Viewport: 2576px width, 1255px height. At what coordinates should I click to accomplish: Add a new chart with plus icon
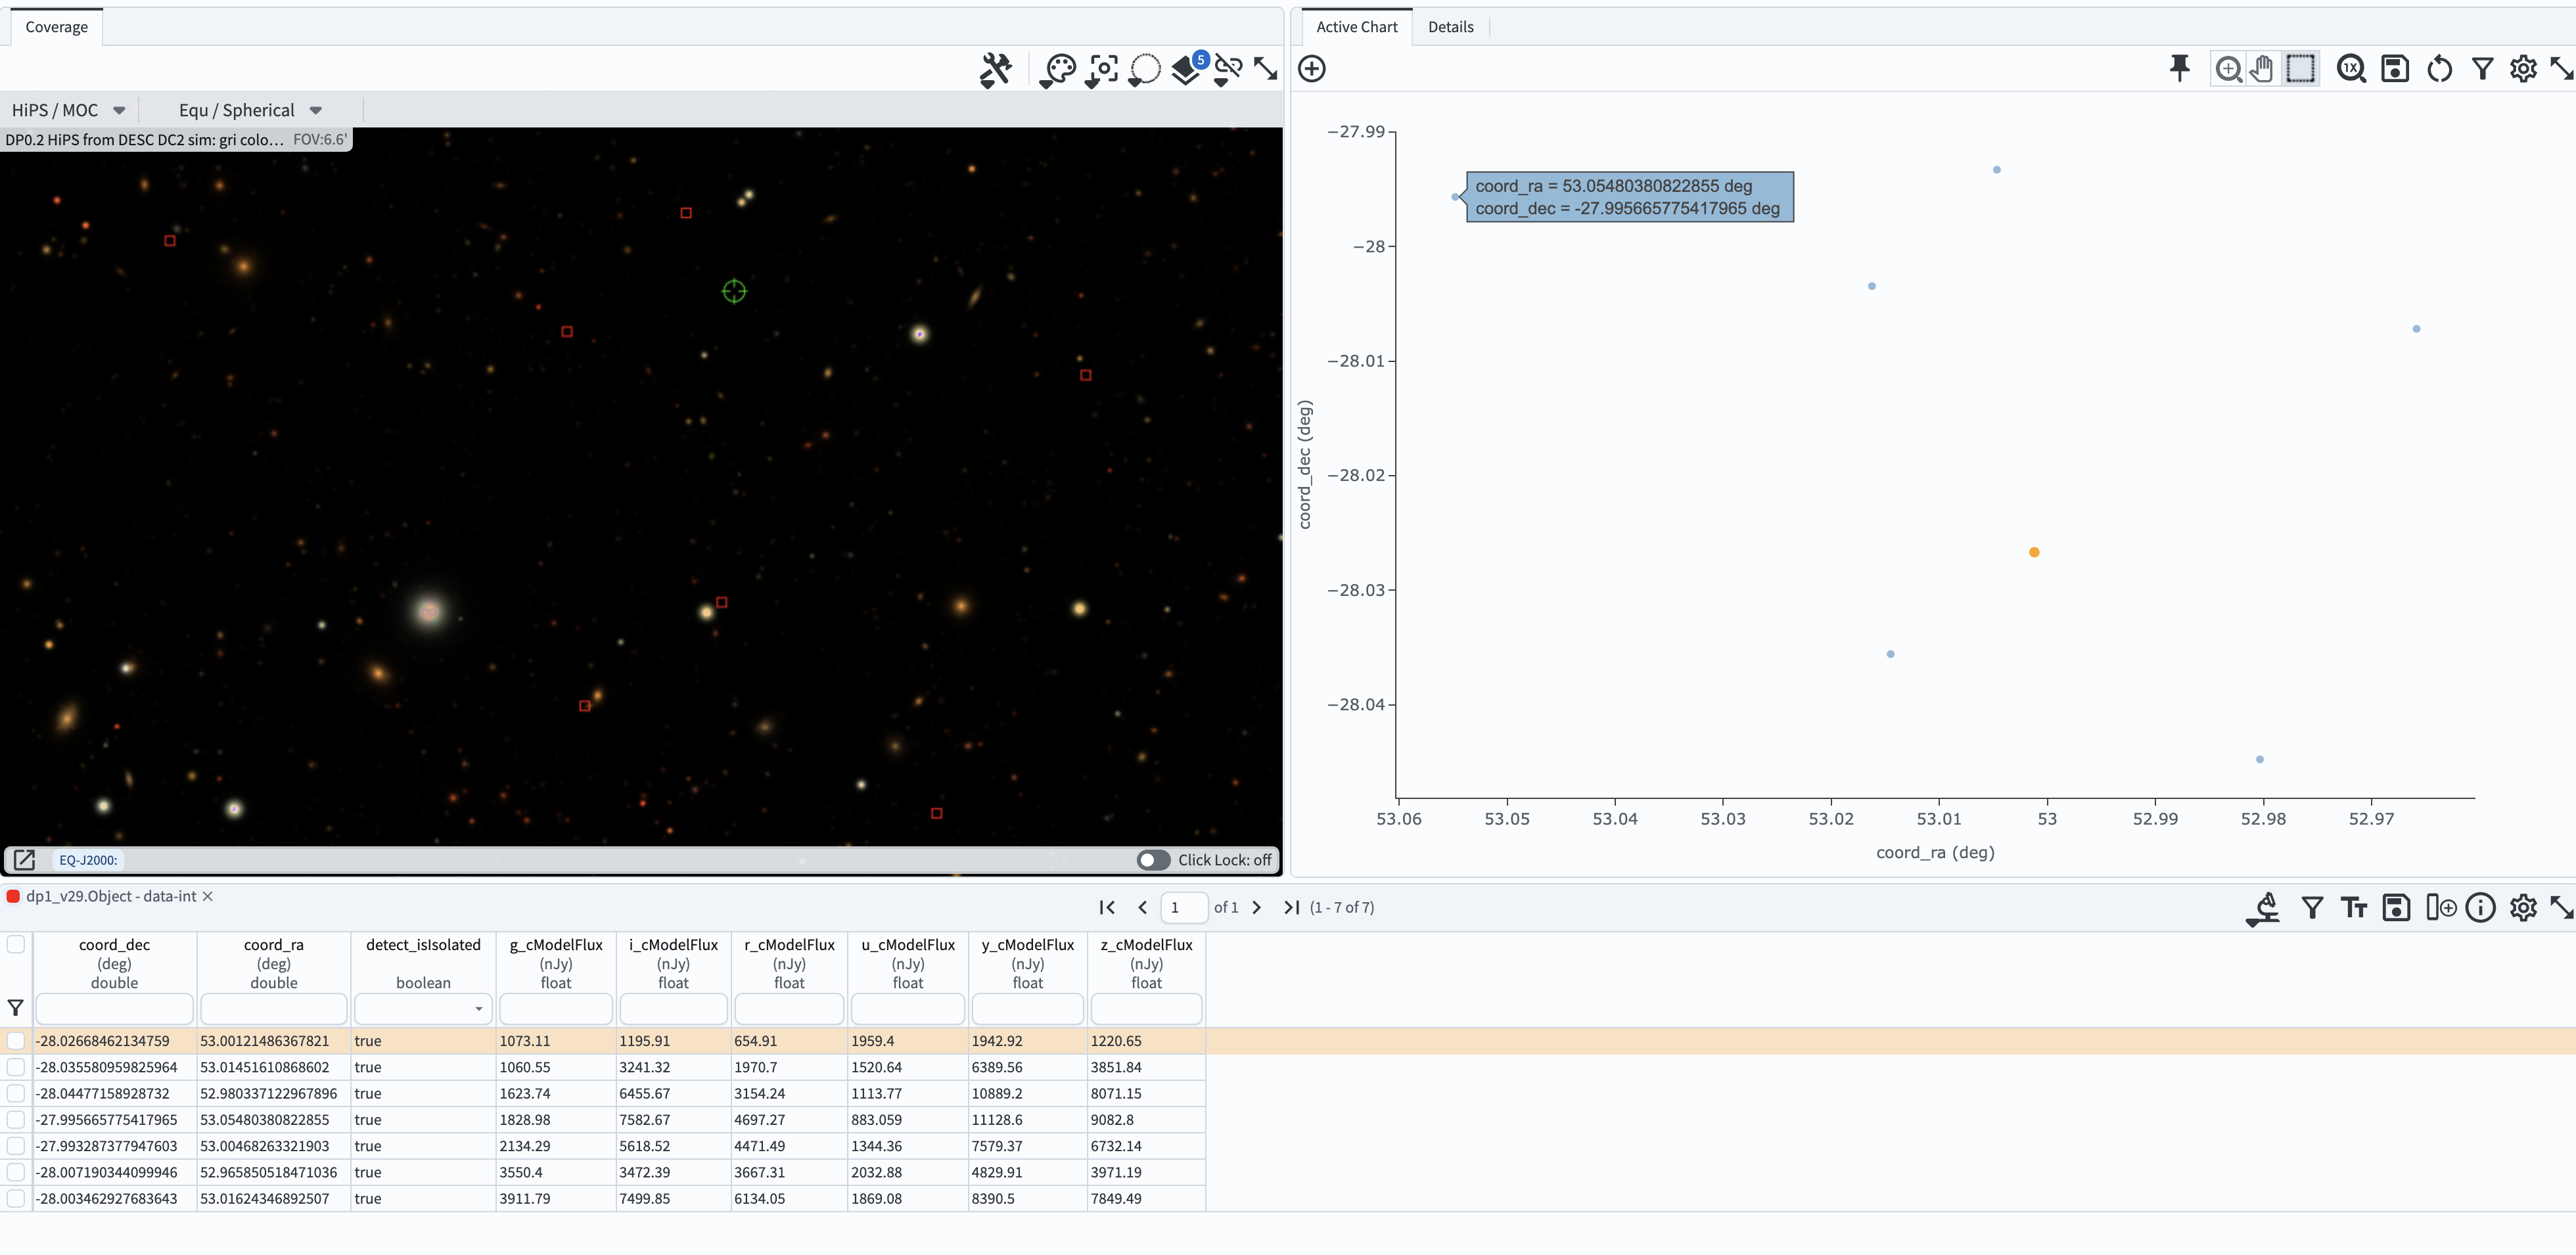click(x=1312, y=68)
